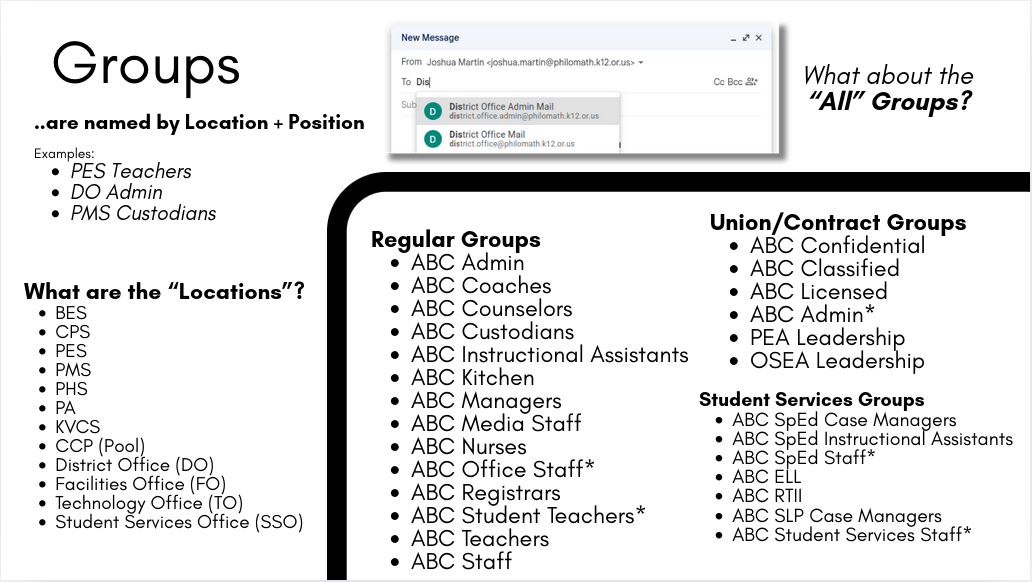This screenshot has height=582, width=1032.
Task: Click the pop-out full-screen icon in New Message
Action: point(746,38)
